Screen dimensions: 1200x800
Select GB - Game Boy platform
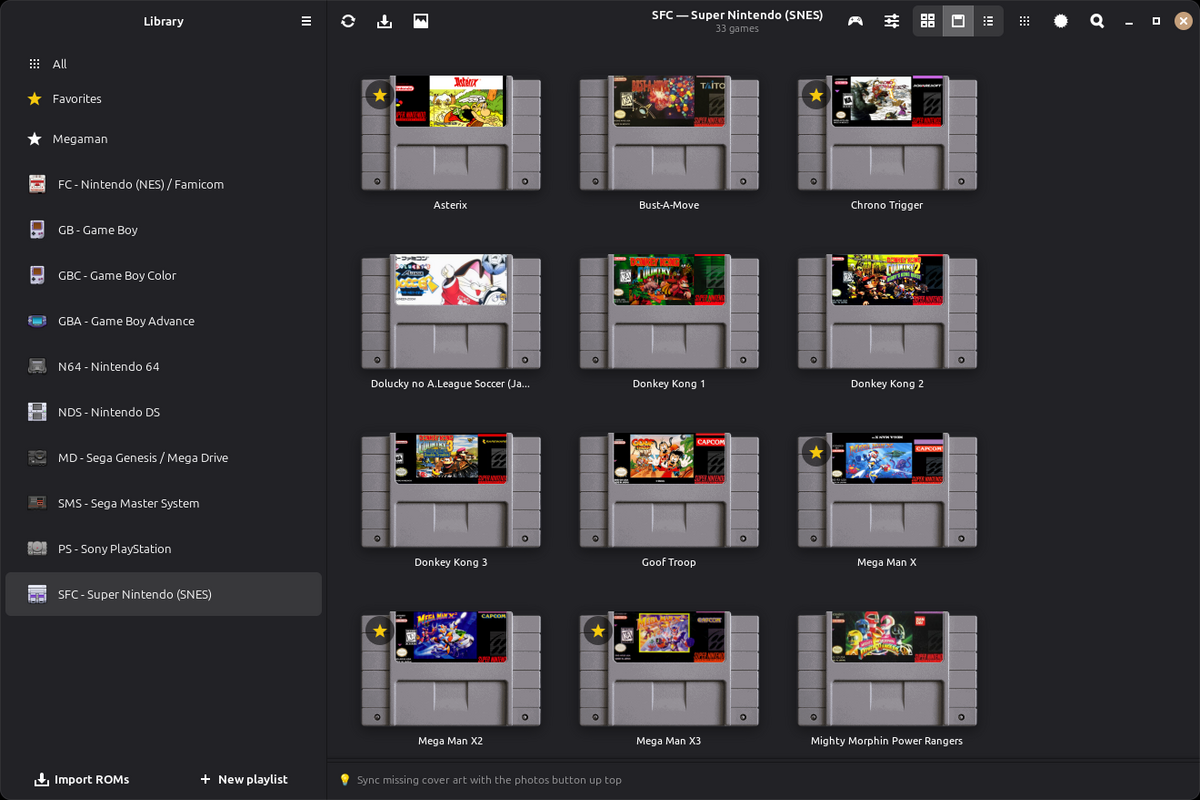pyautogui.click(x=163, y=230)
